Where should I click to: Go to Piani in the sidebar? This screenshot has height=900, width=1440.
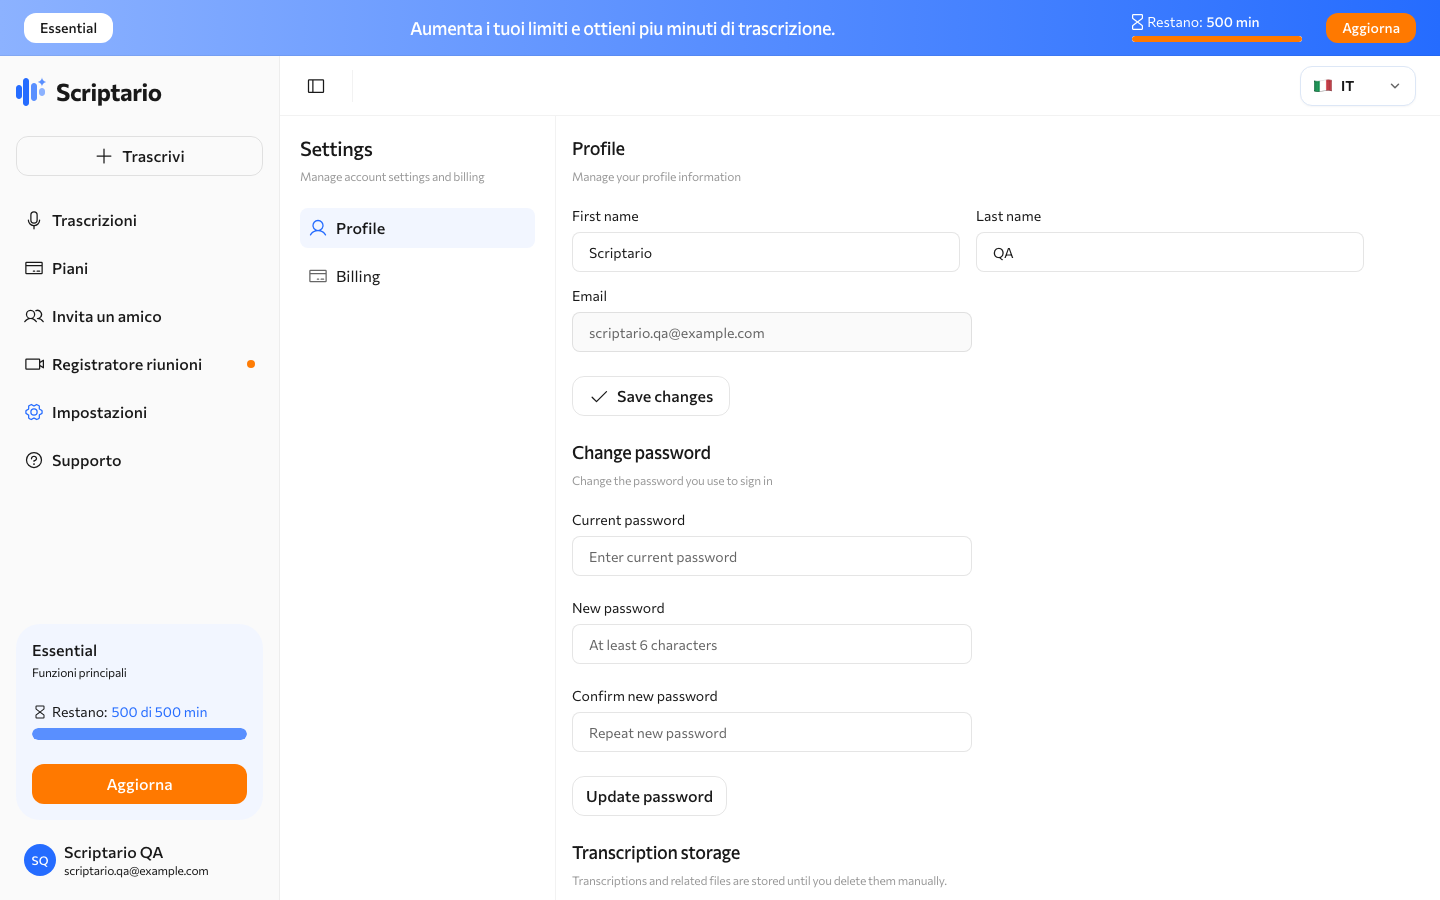(139, 268)
